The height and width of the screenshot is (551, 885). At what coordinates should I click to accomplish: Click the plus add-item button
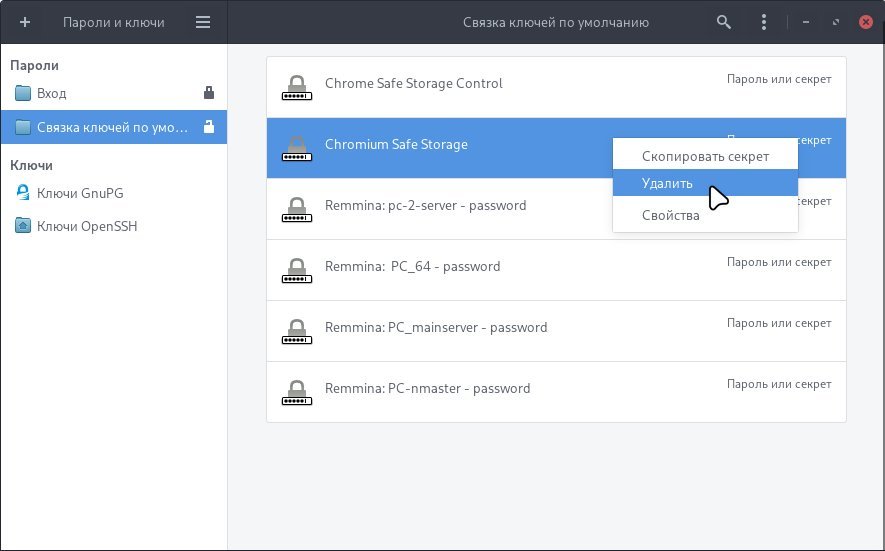[25, 22]
